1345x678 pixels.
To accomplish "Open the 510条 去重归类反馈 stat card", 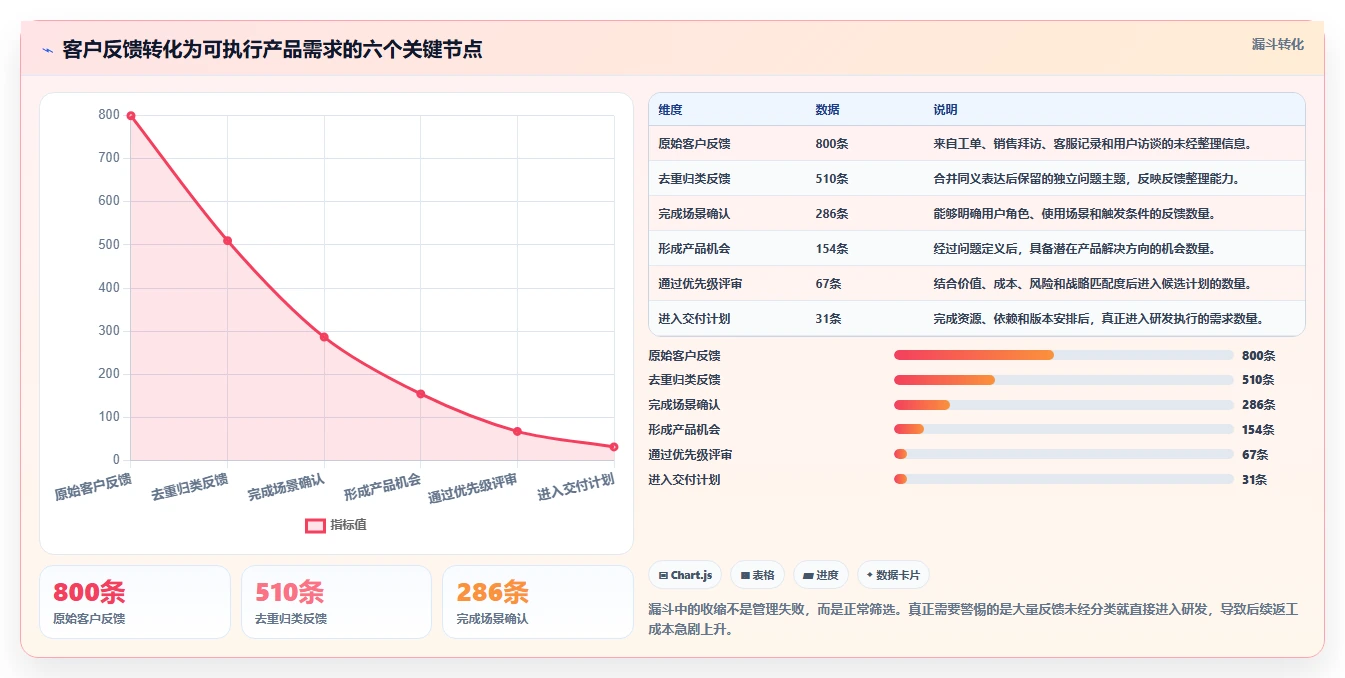I will tap(336, 602).
